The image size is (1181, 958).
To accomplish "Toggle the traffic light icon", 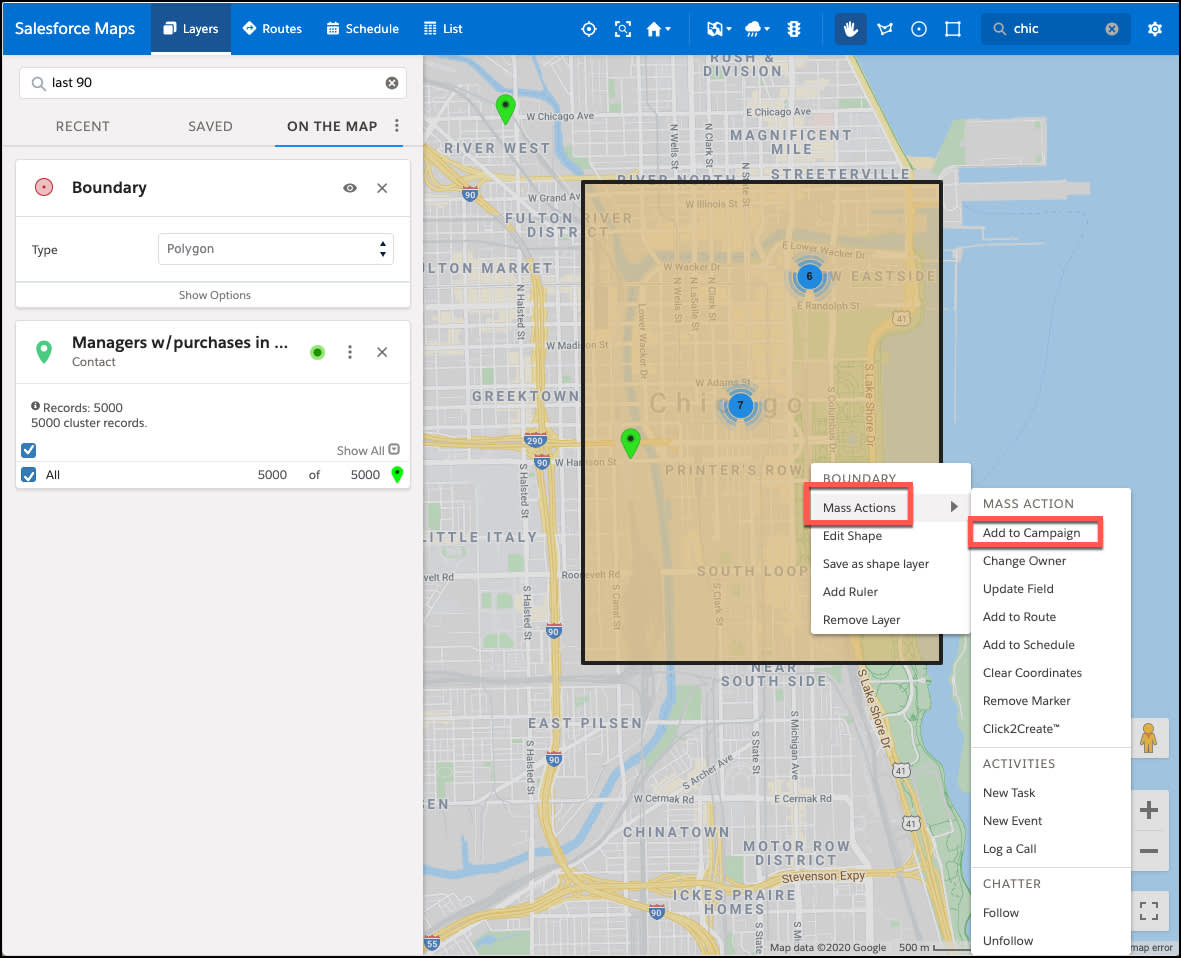I will [794, 29].
